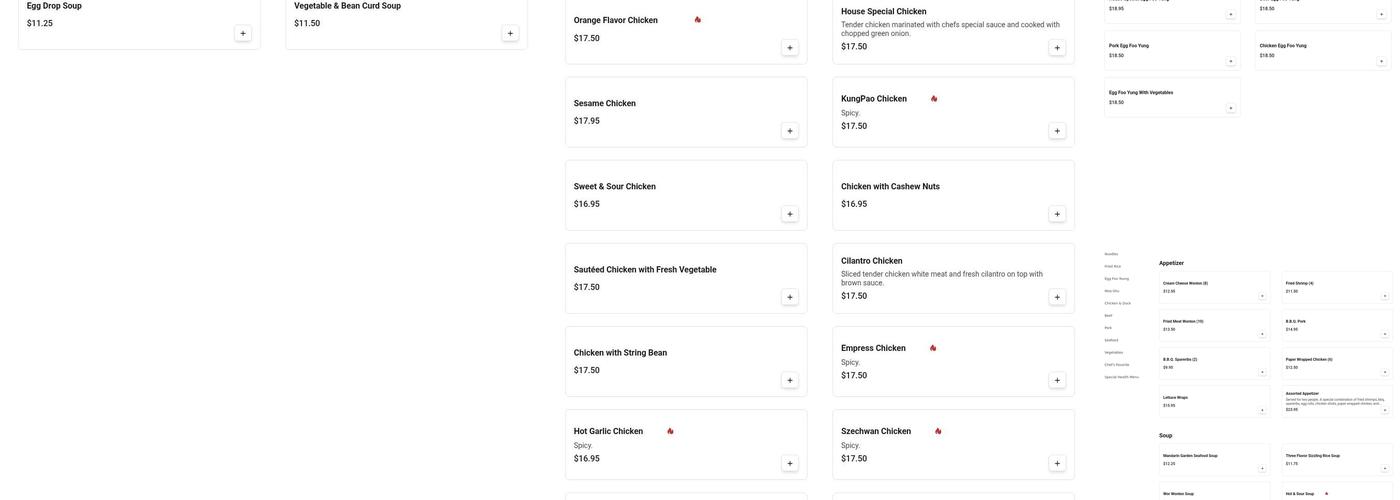Add Cream Cheese Wonton appetizer

coord(1262,296)
